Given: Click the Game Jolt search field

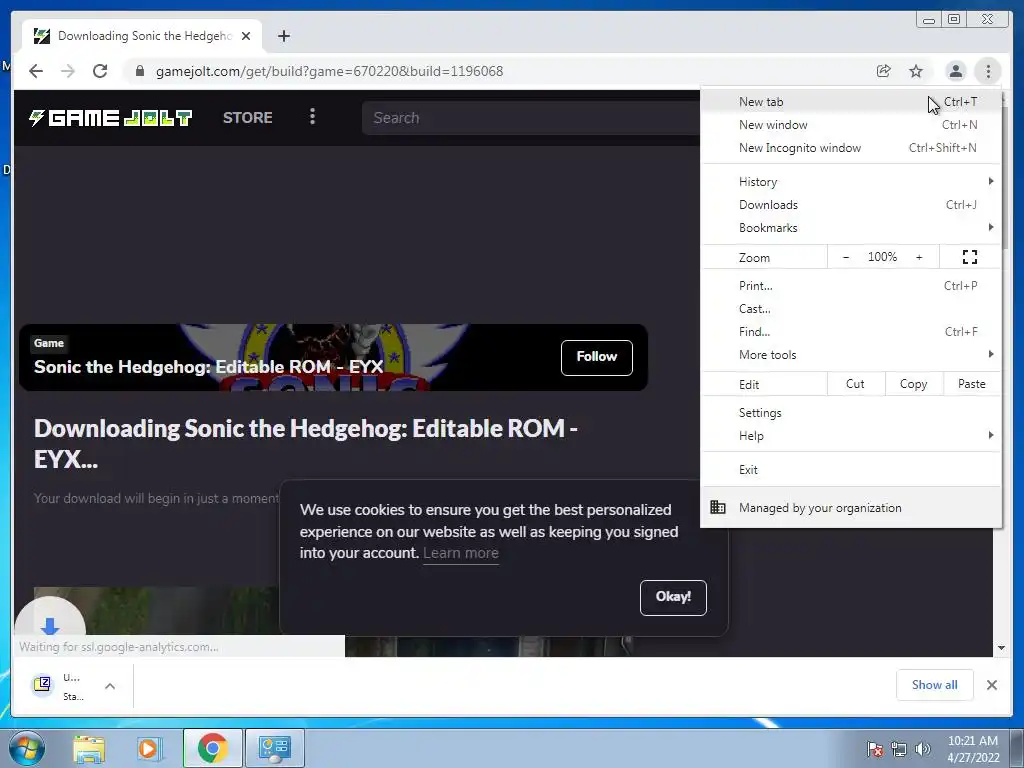Looking at the screenshot, I should [x=530, y=118].
